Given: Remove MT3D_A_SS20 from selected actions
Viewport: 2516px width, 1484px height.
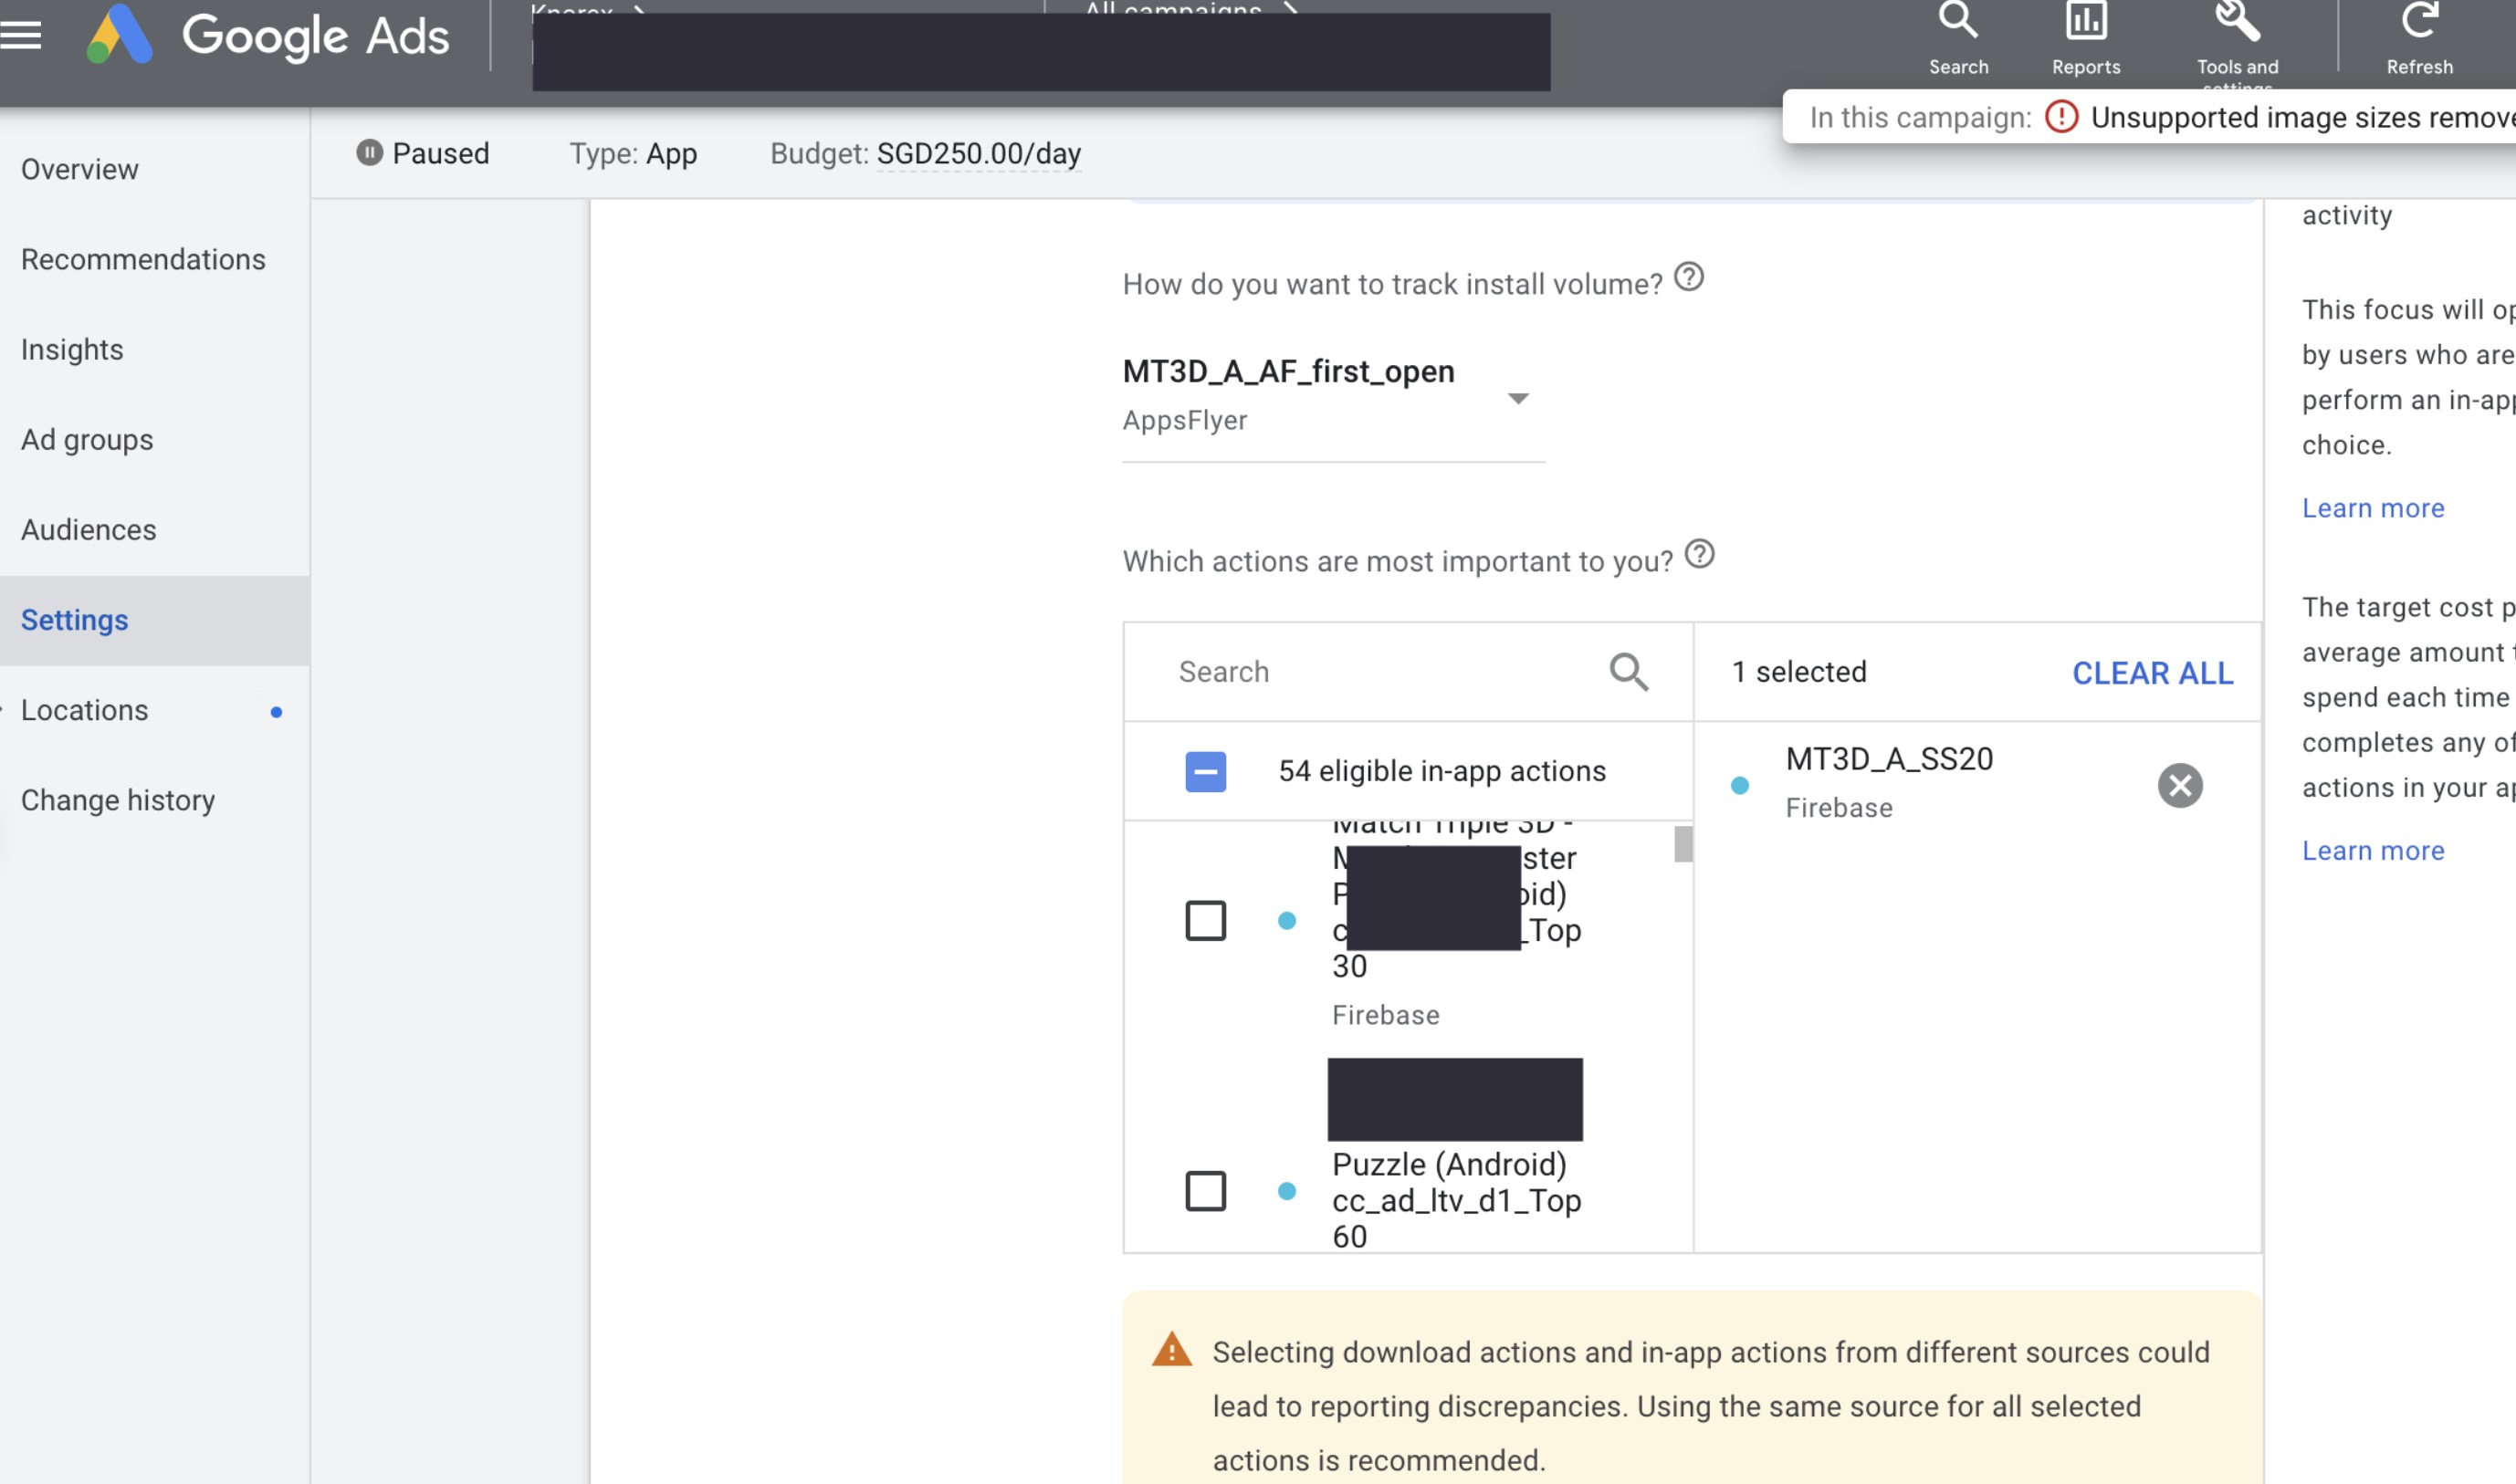Looking at the screenshot, I should coord(2179,785).
